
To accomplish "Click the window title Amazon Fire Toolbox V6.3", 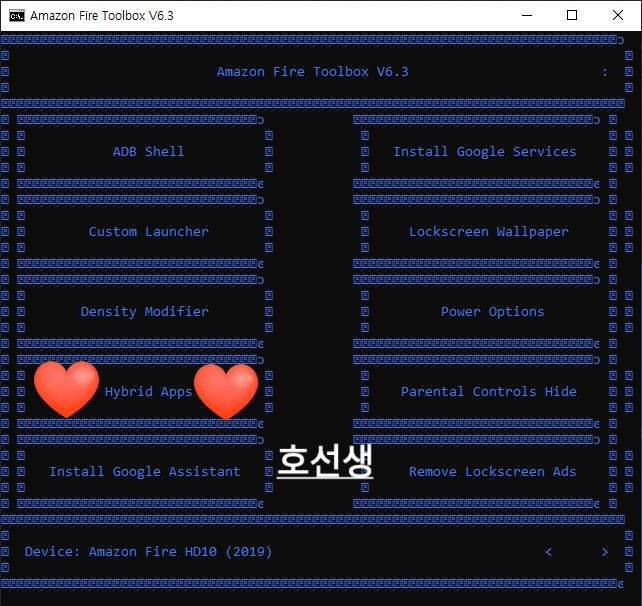I will [102, 16].
